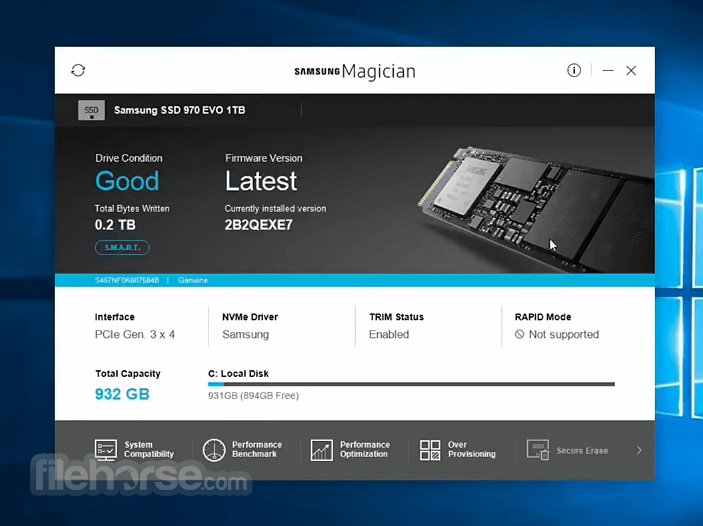Click the 931GB (894GB Free) text
The height and width of the screenshot is (526, 703).
(253, 396)
